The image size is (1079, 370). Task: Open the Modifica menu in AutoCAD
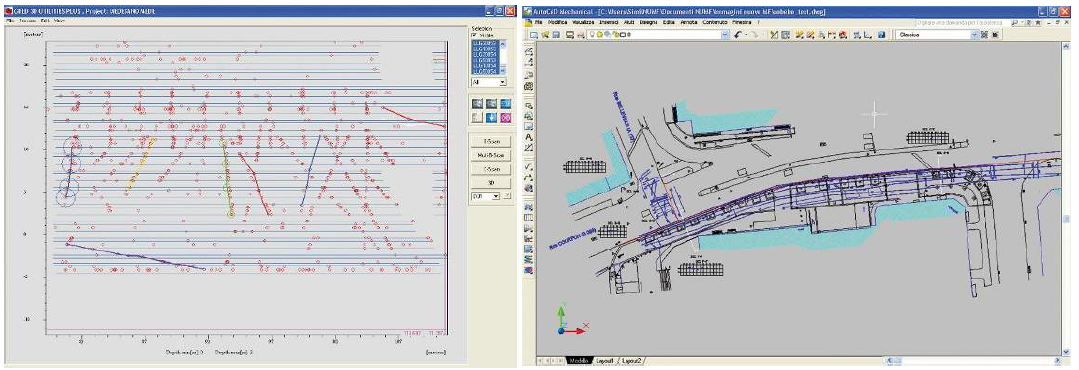pos(557,22)
